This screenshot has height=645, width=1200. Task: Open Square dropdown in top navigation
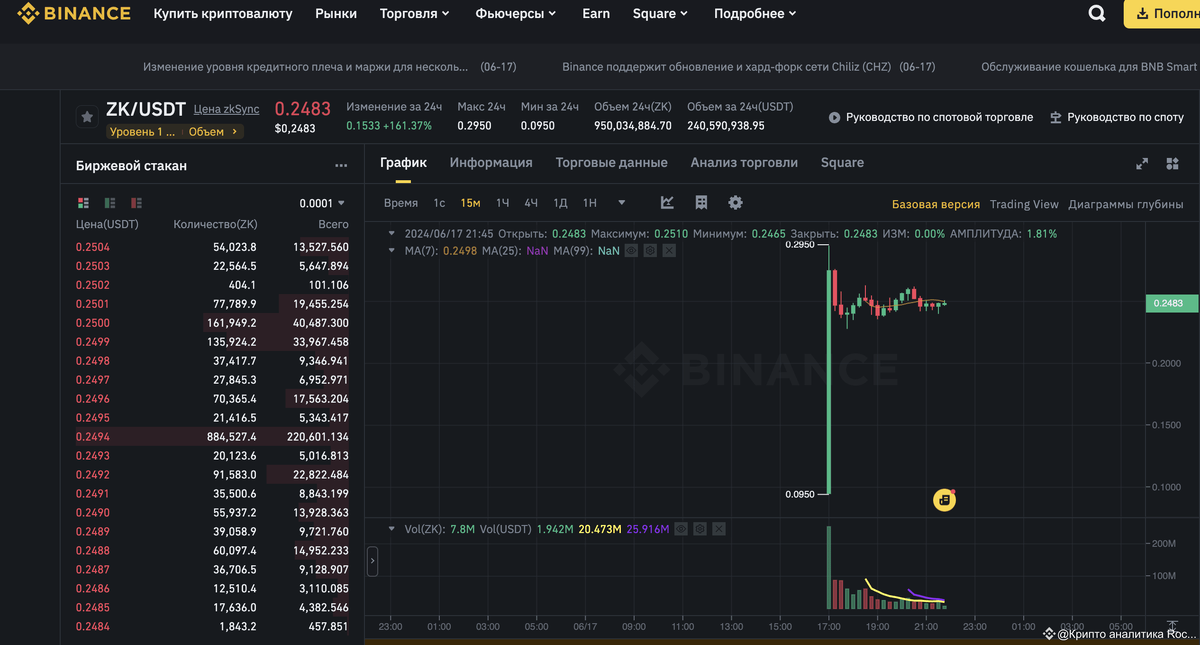pyautogui.click(x=661, y=14)
